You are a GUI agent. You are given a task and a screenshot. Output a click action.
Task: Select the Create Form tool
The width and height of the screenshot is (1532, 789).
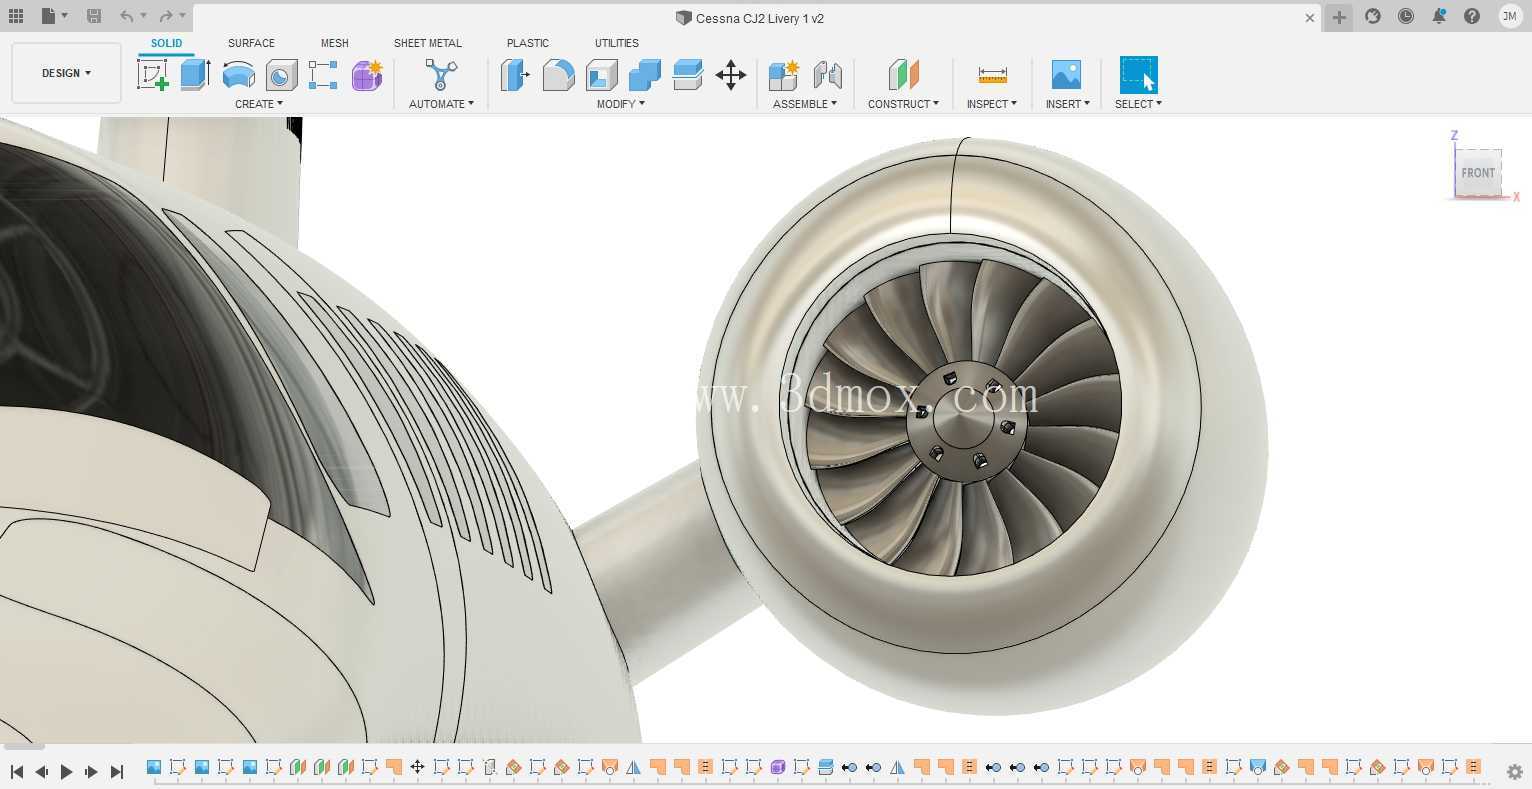pos(367,75)
